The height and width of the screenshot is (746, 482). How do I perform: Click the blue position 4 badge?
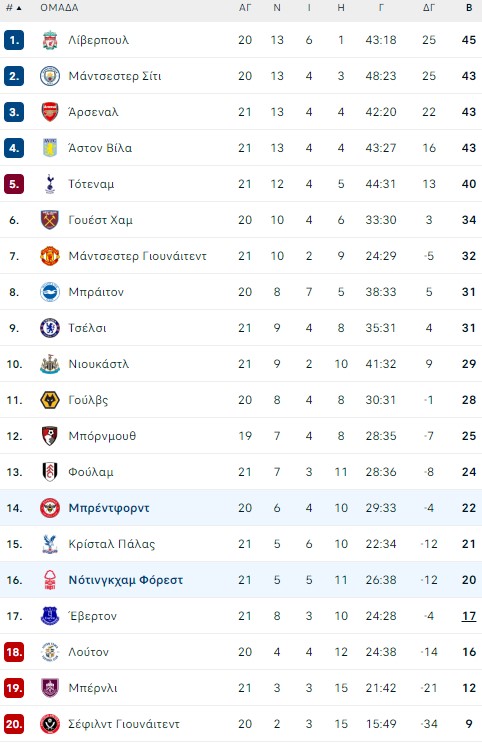tap(14, 148)
